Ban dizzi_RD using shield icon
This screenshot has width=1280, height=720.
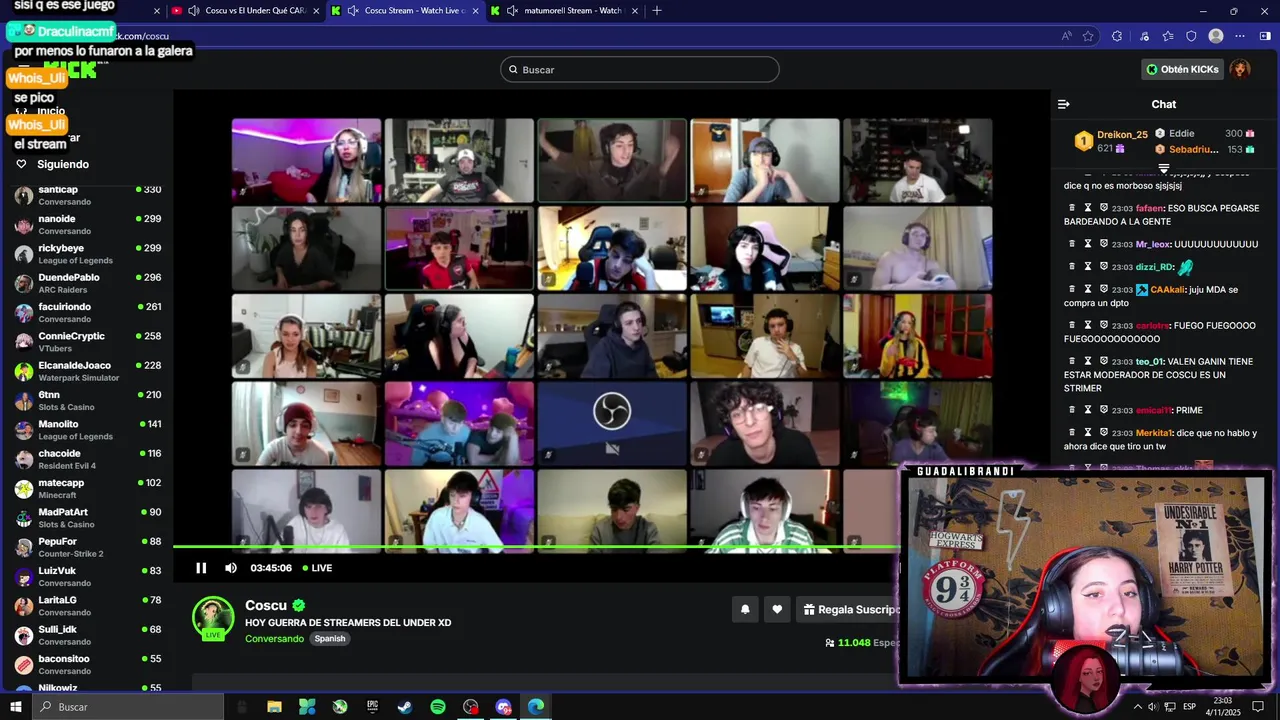1104,266
